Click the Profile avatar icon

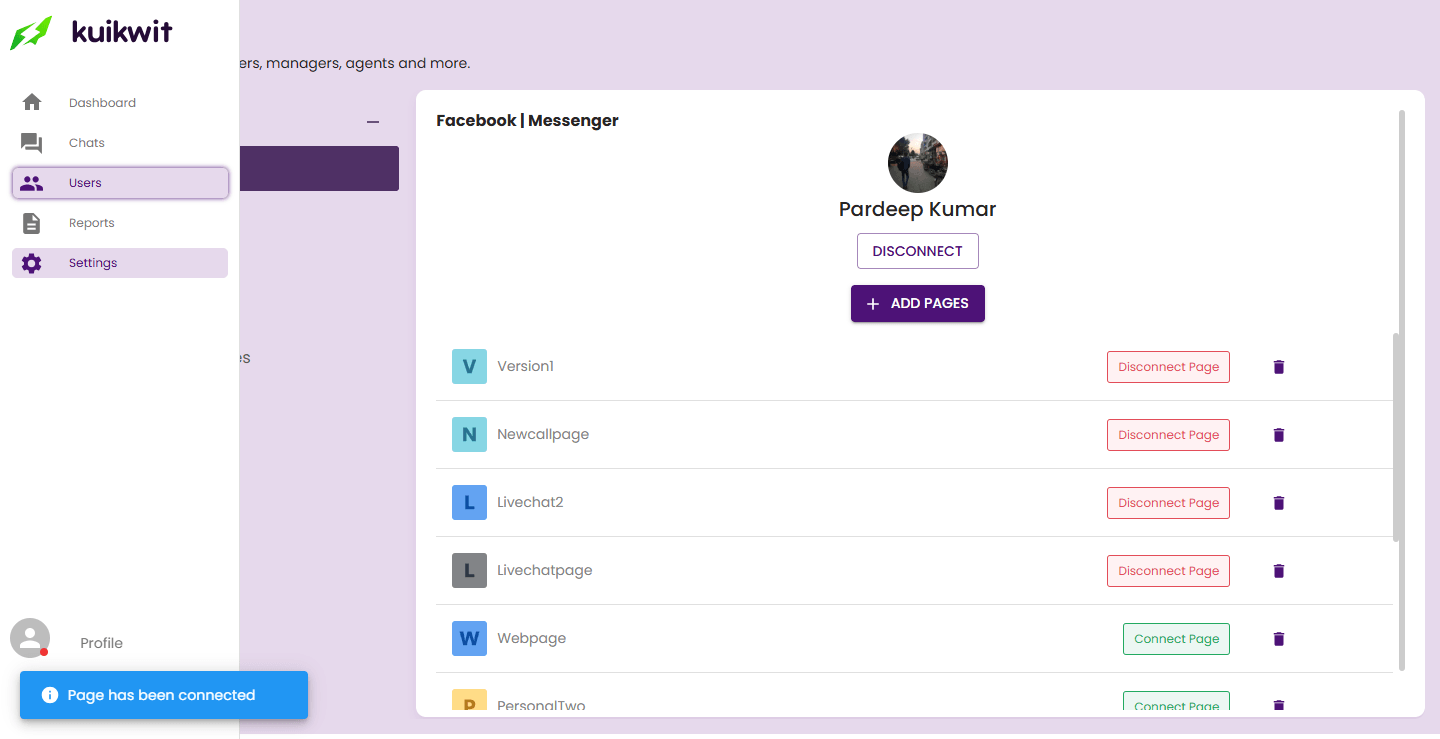click(30, 638)
